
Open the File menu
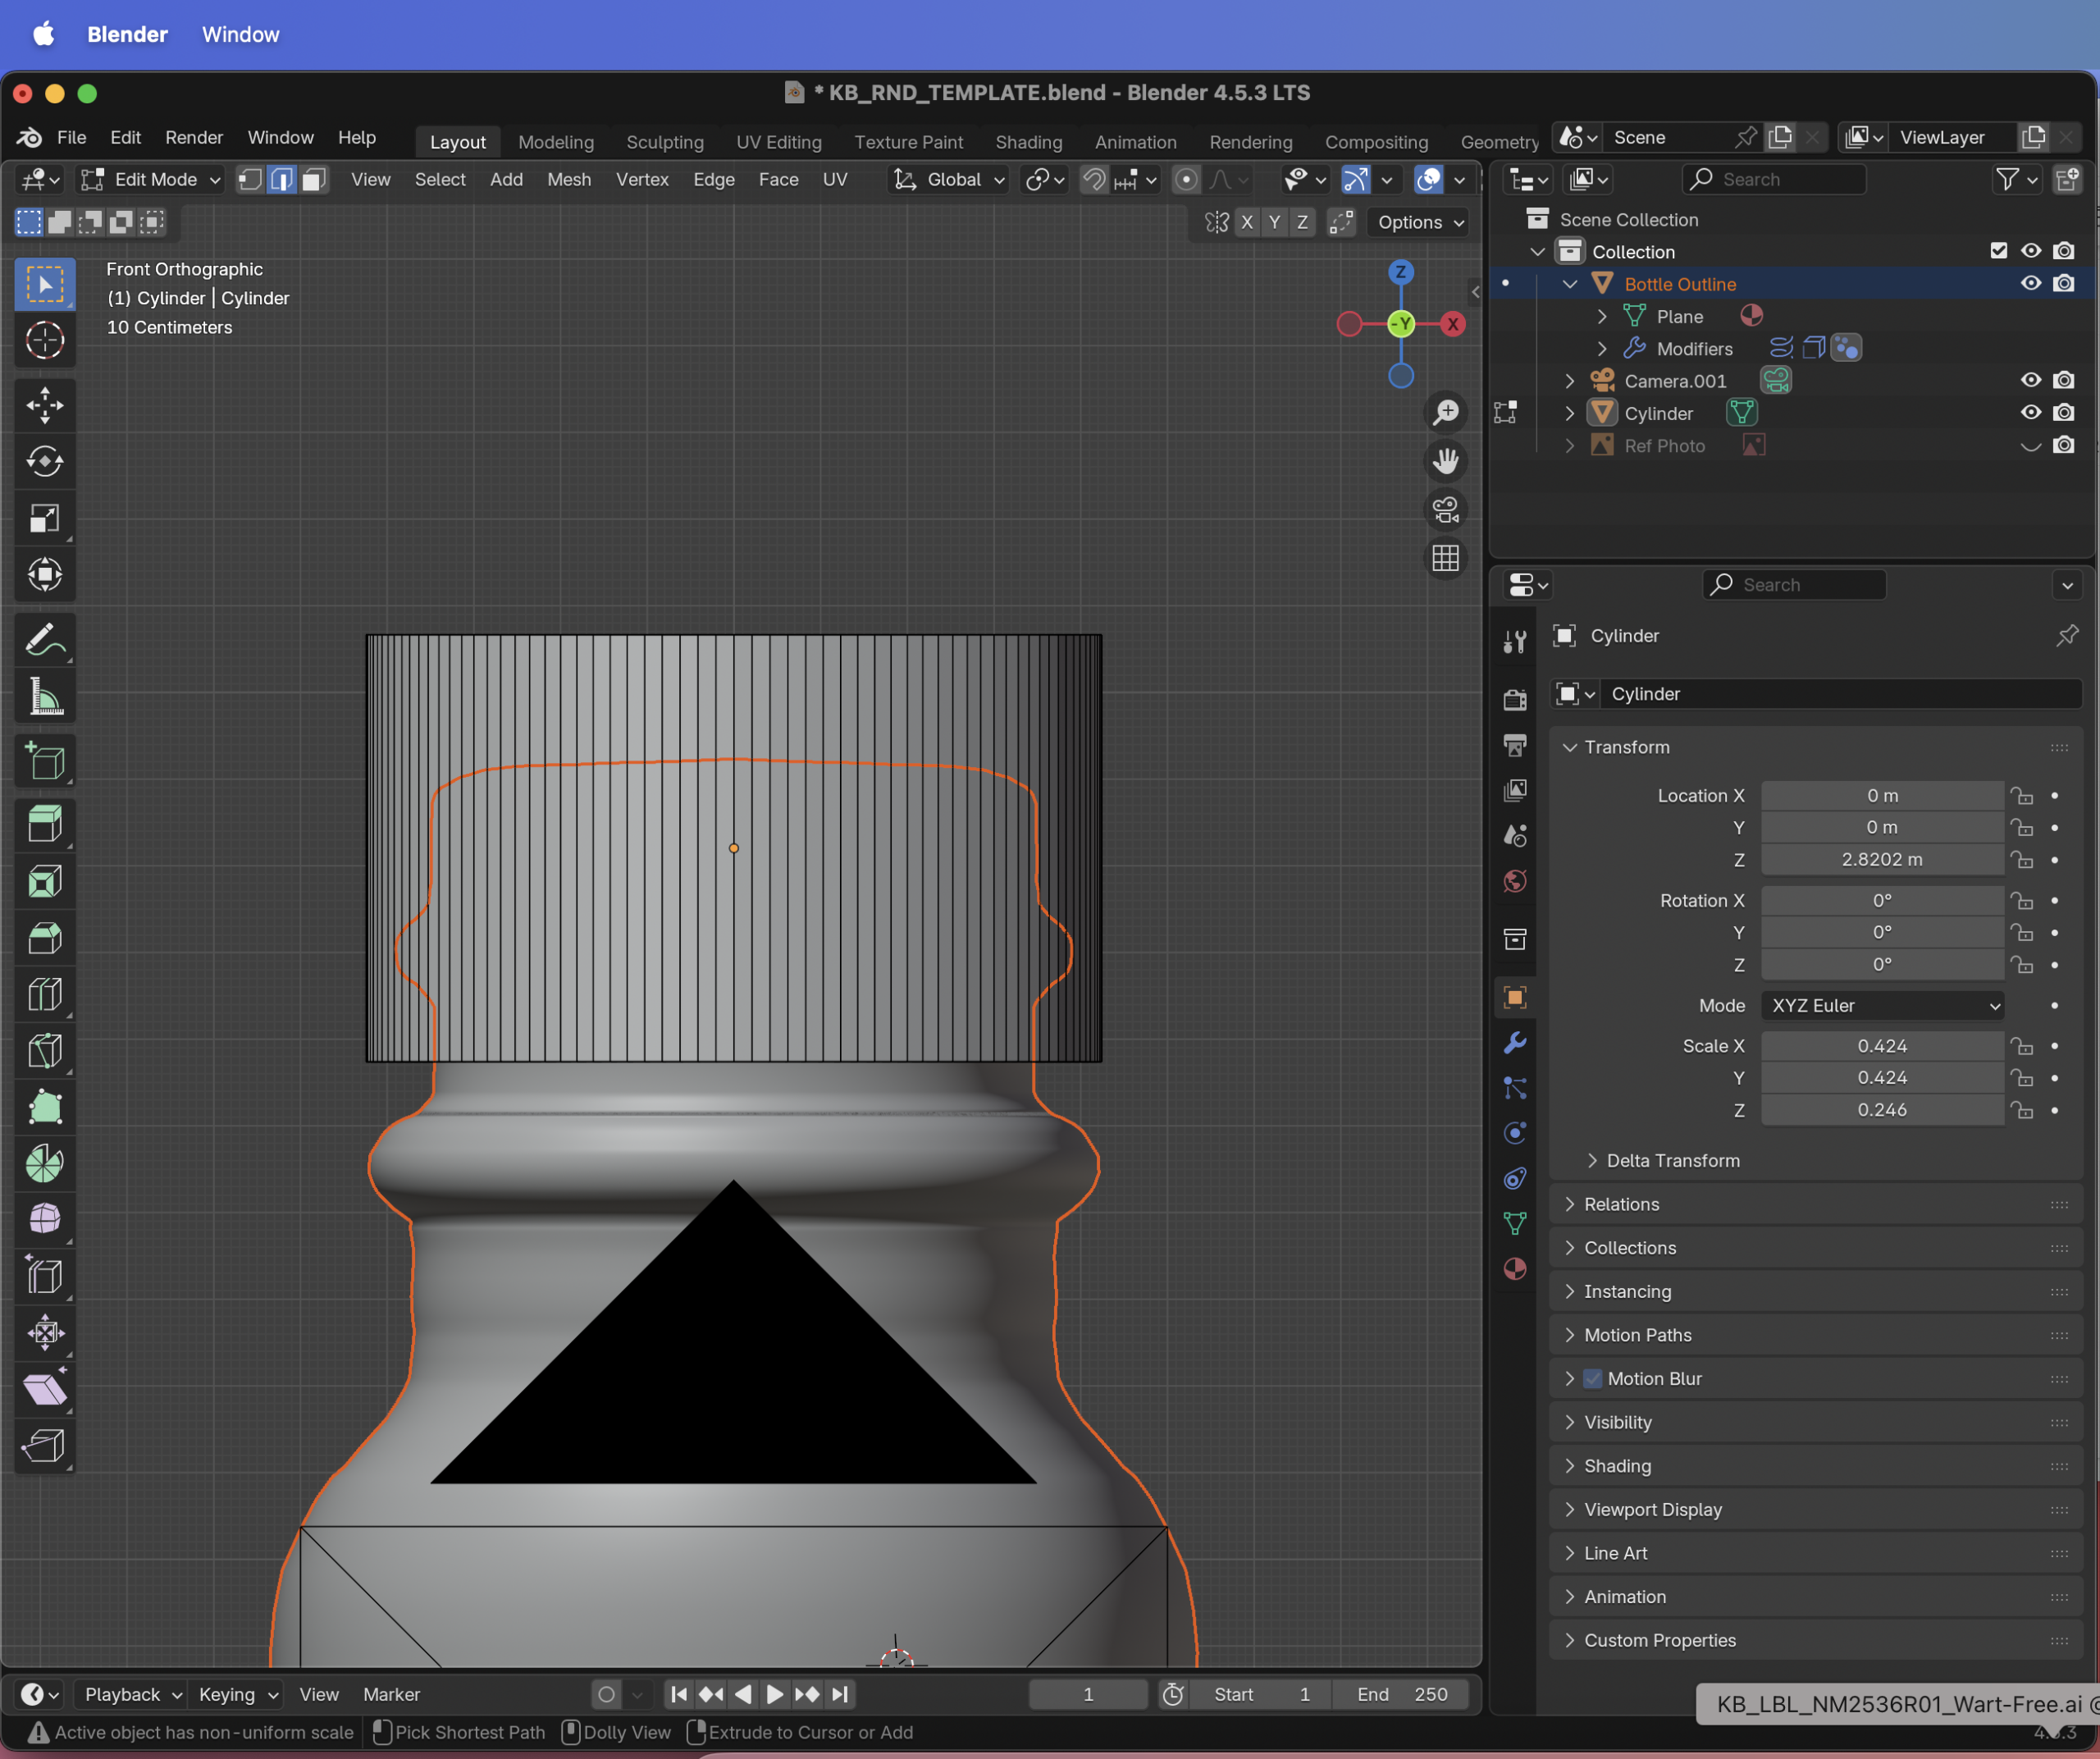(x=71, y=137)
